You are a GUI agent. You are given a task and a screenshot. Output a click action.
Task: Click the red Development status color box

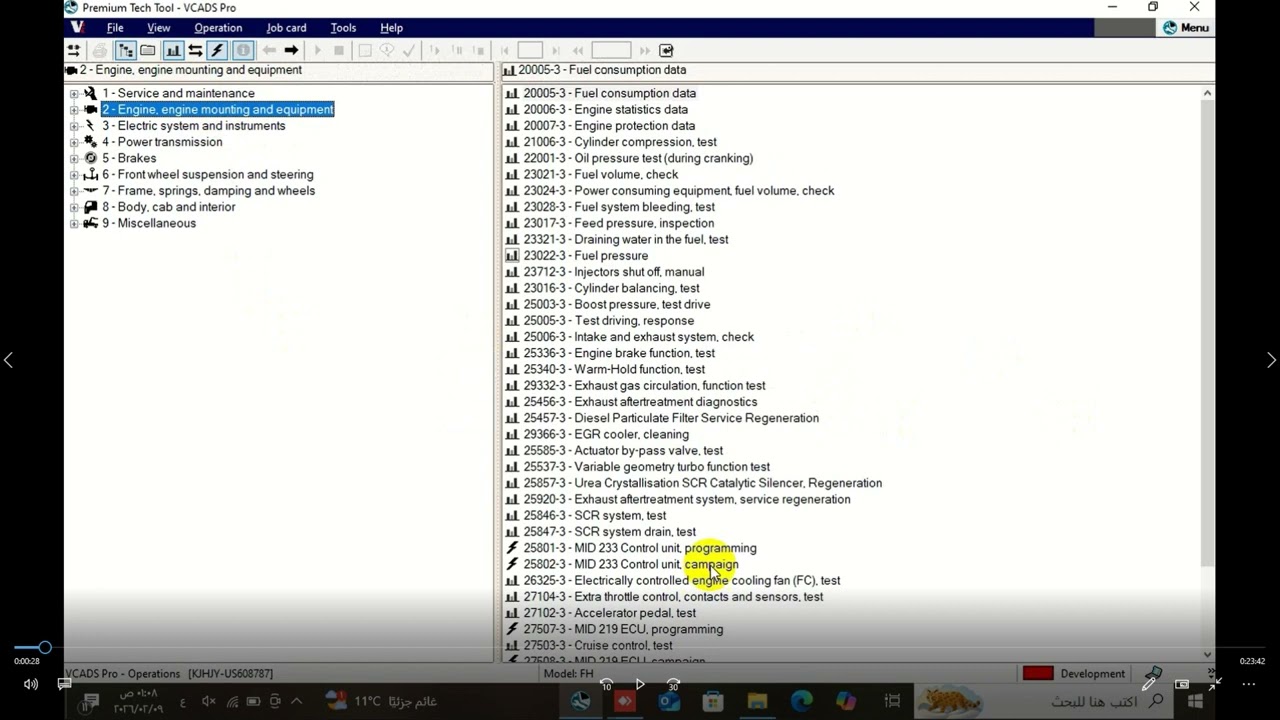1038,674
